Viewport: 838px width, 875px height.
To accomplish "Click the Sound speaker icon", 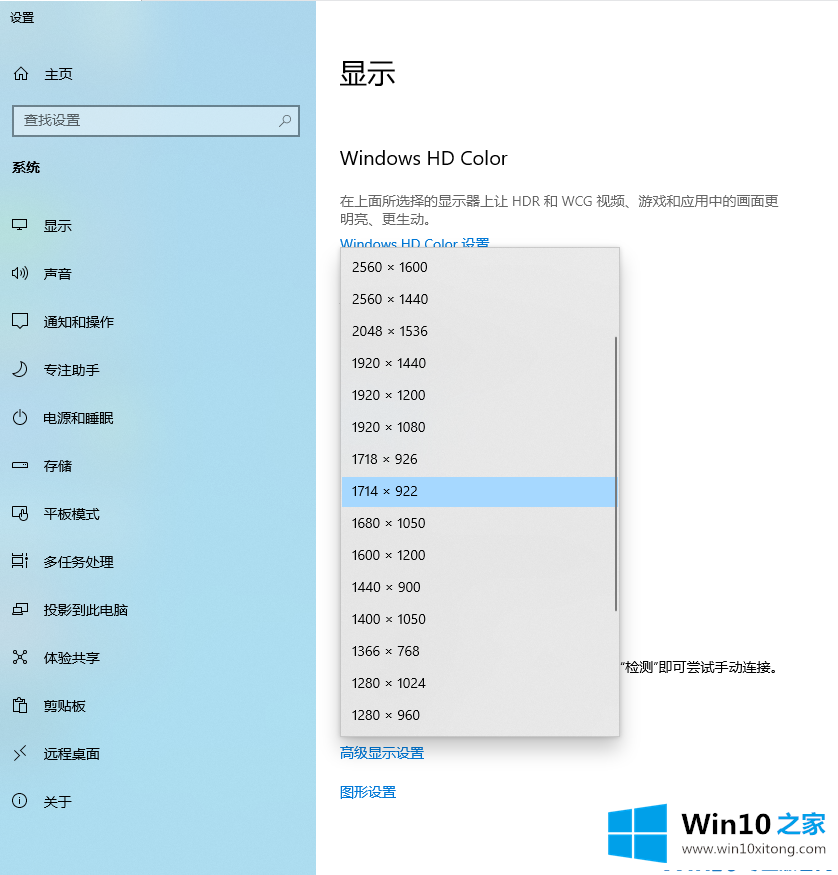I will (20, 273).
